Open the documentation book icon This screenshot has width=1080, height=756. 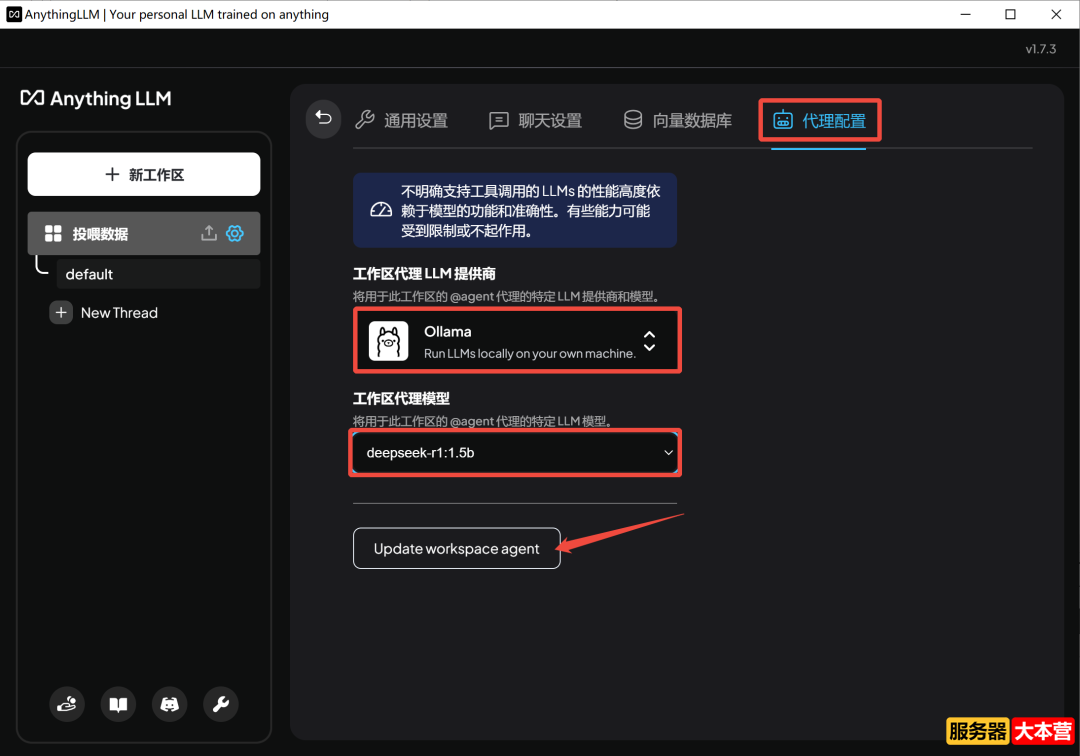(118, 704)
